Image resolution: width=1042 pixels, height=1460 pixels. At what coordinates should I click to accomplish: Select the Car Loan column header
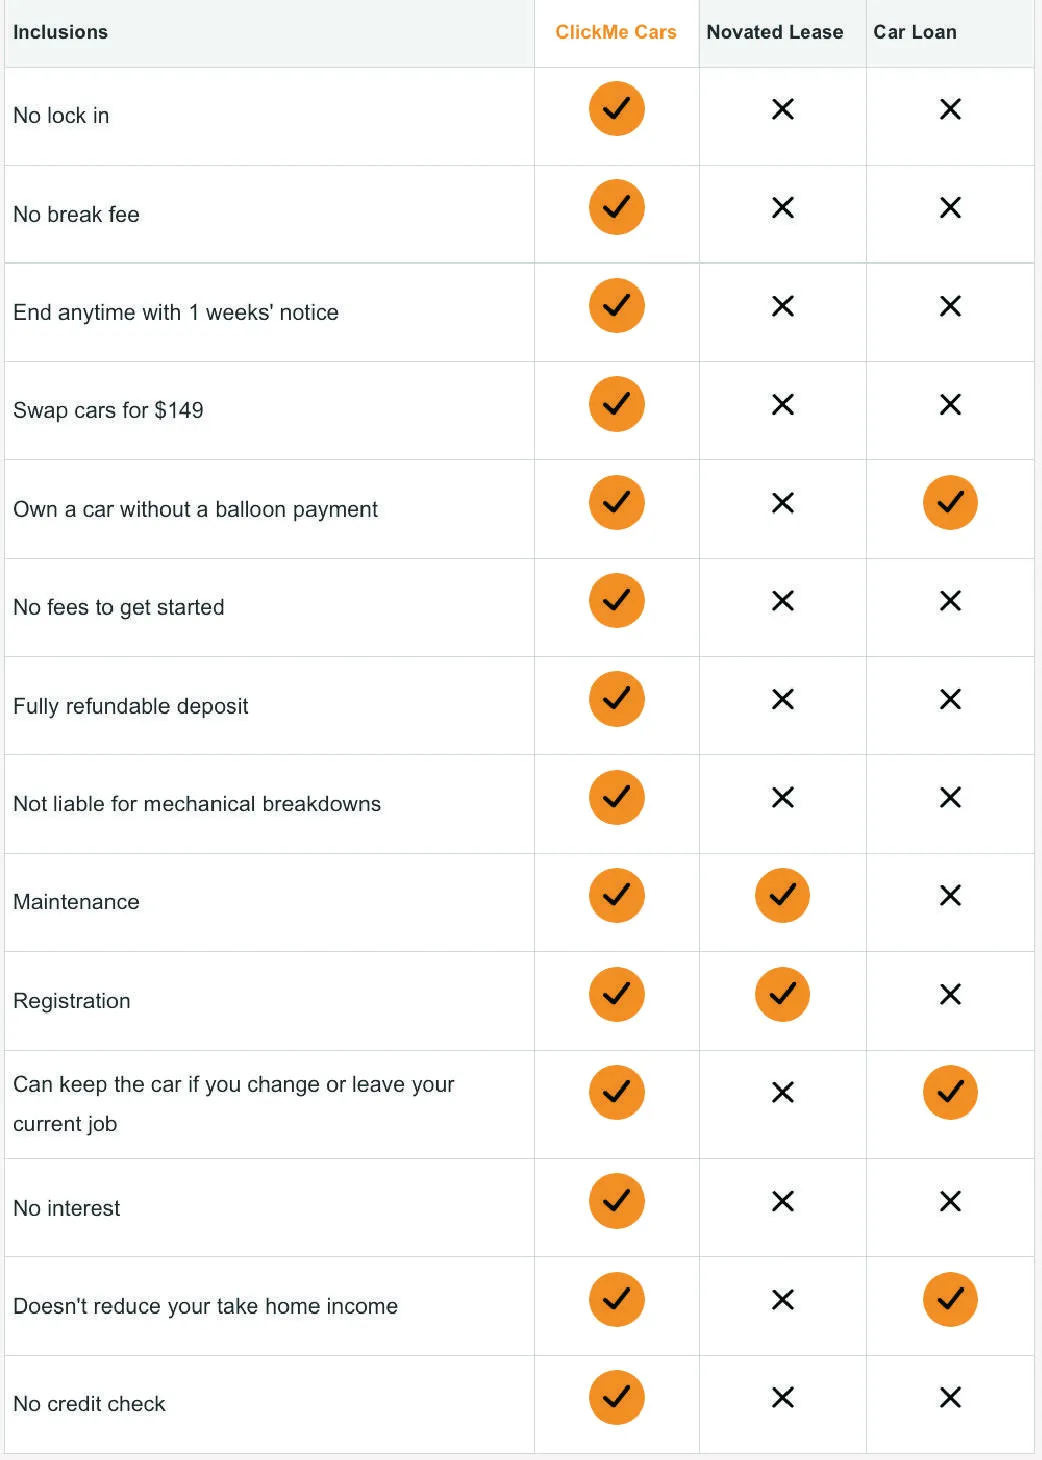coord(915,32)
